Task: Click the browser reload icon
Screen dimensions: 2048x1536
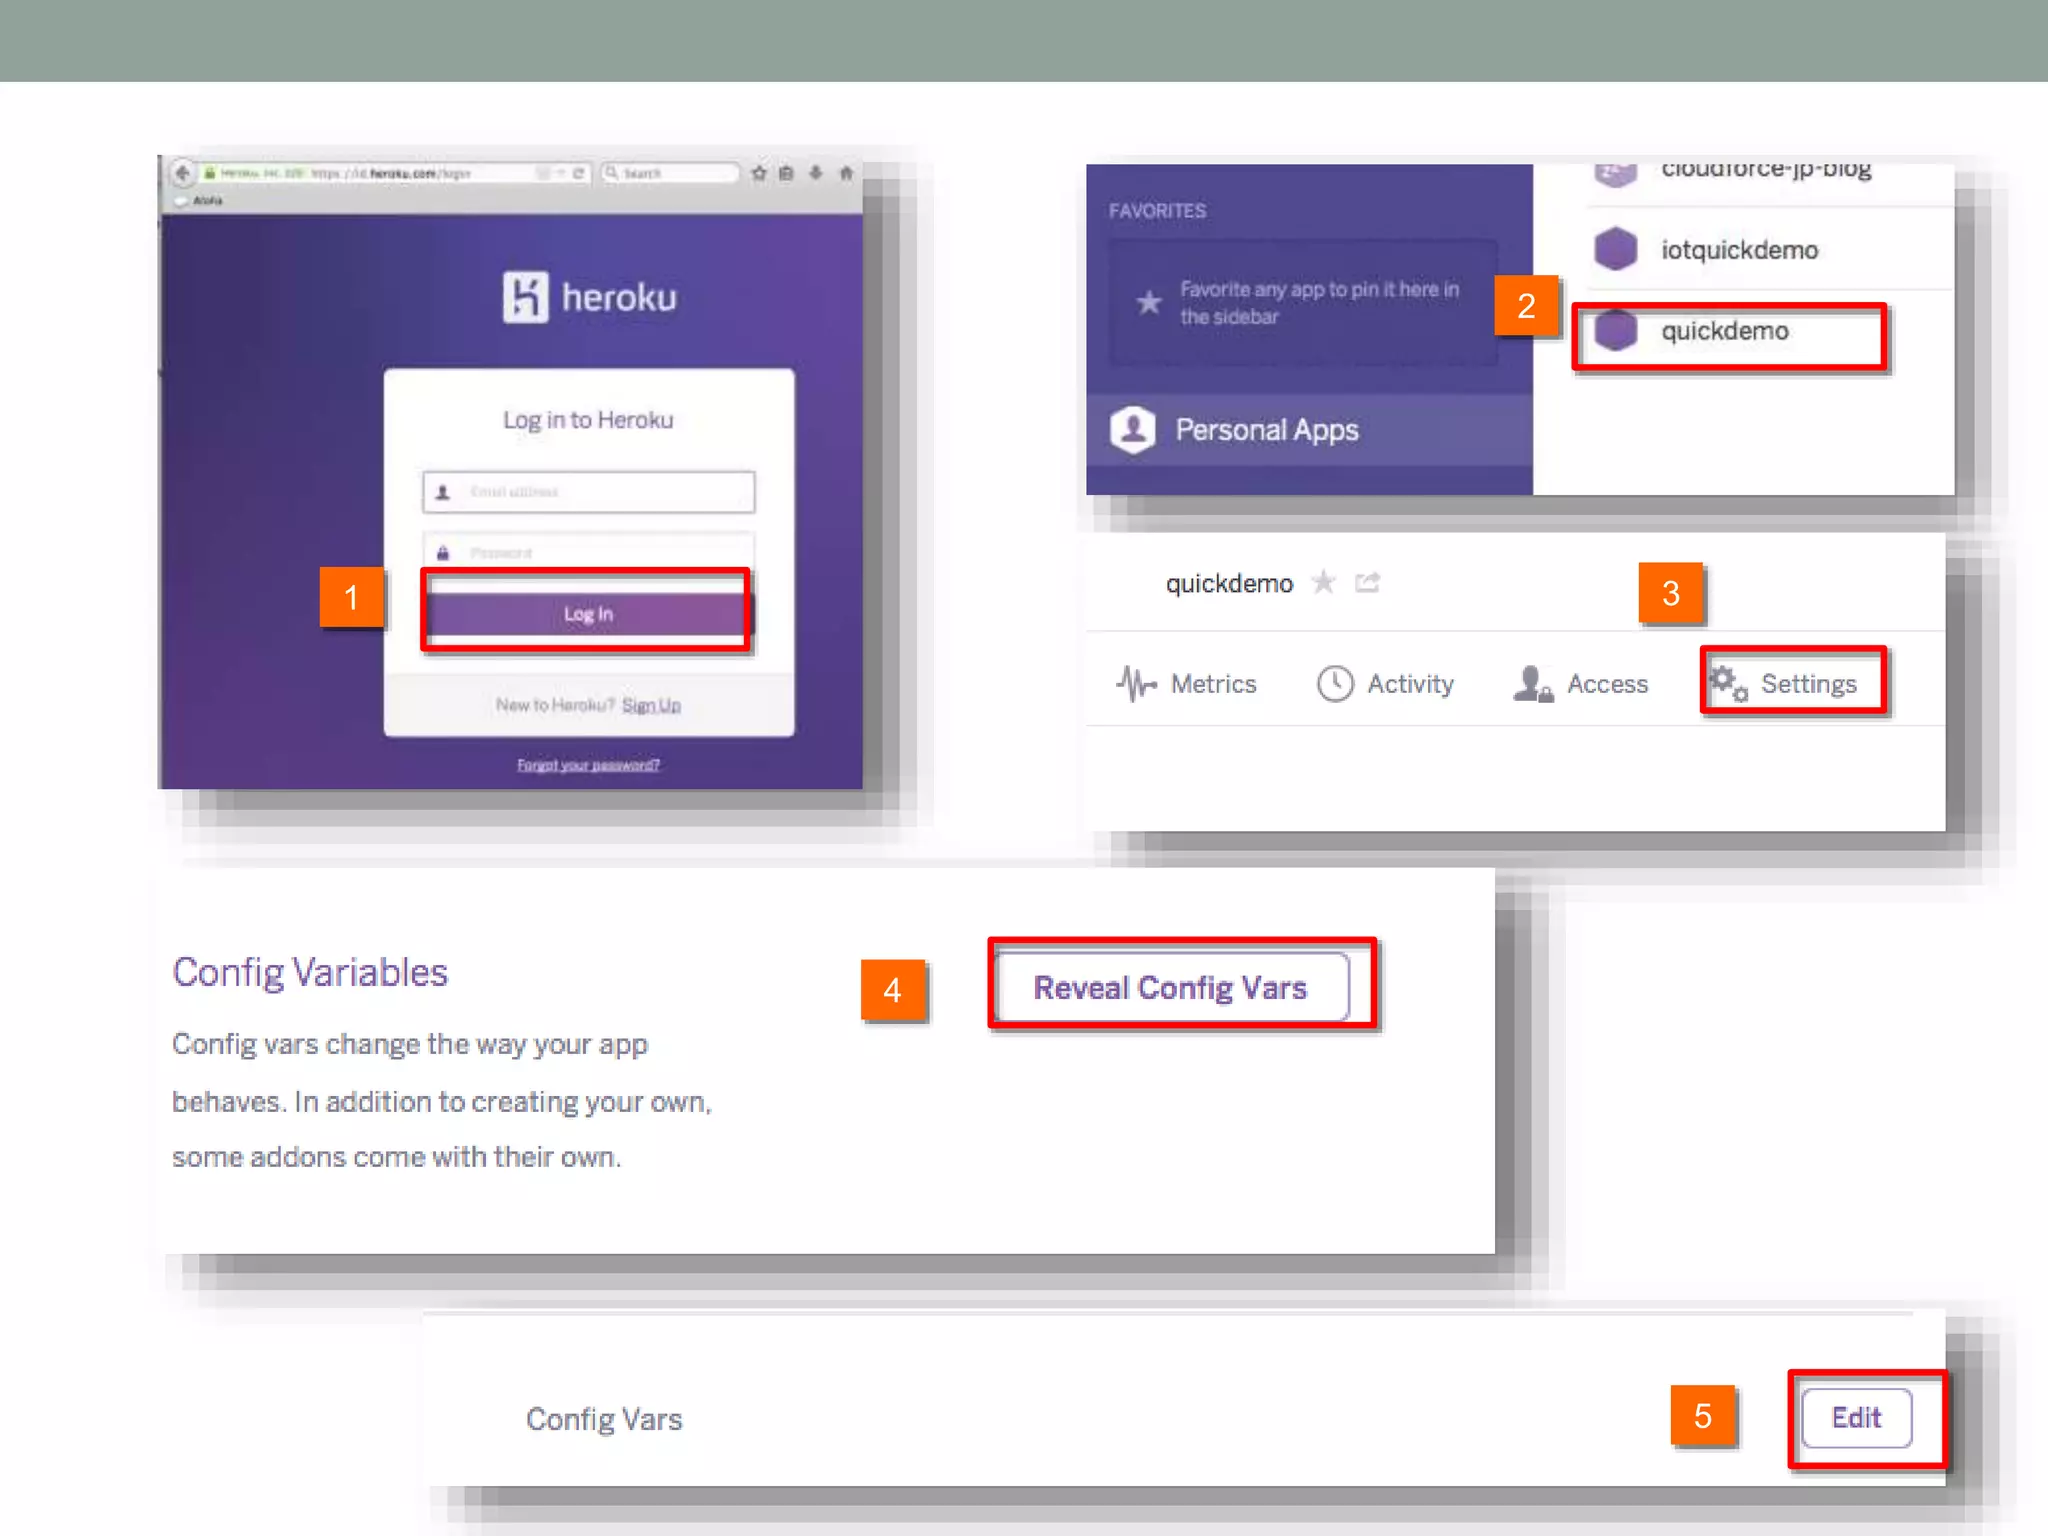Action: point(578,173)
